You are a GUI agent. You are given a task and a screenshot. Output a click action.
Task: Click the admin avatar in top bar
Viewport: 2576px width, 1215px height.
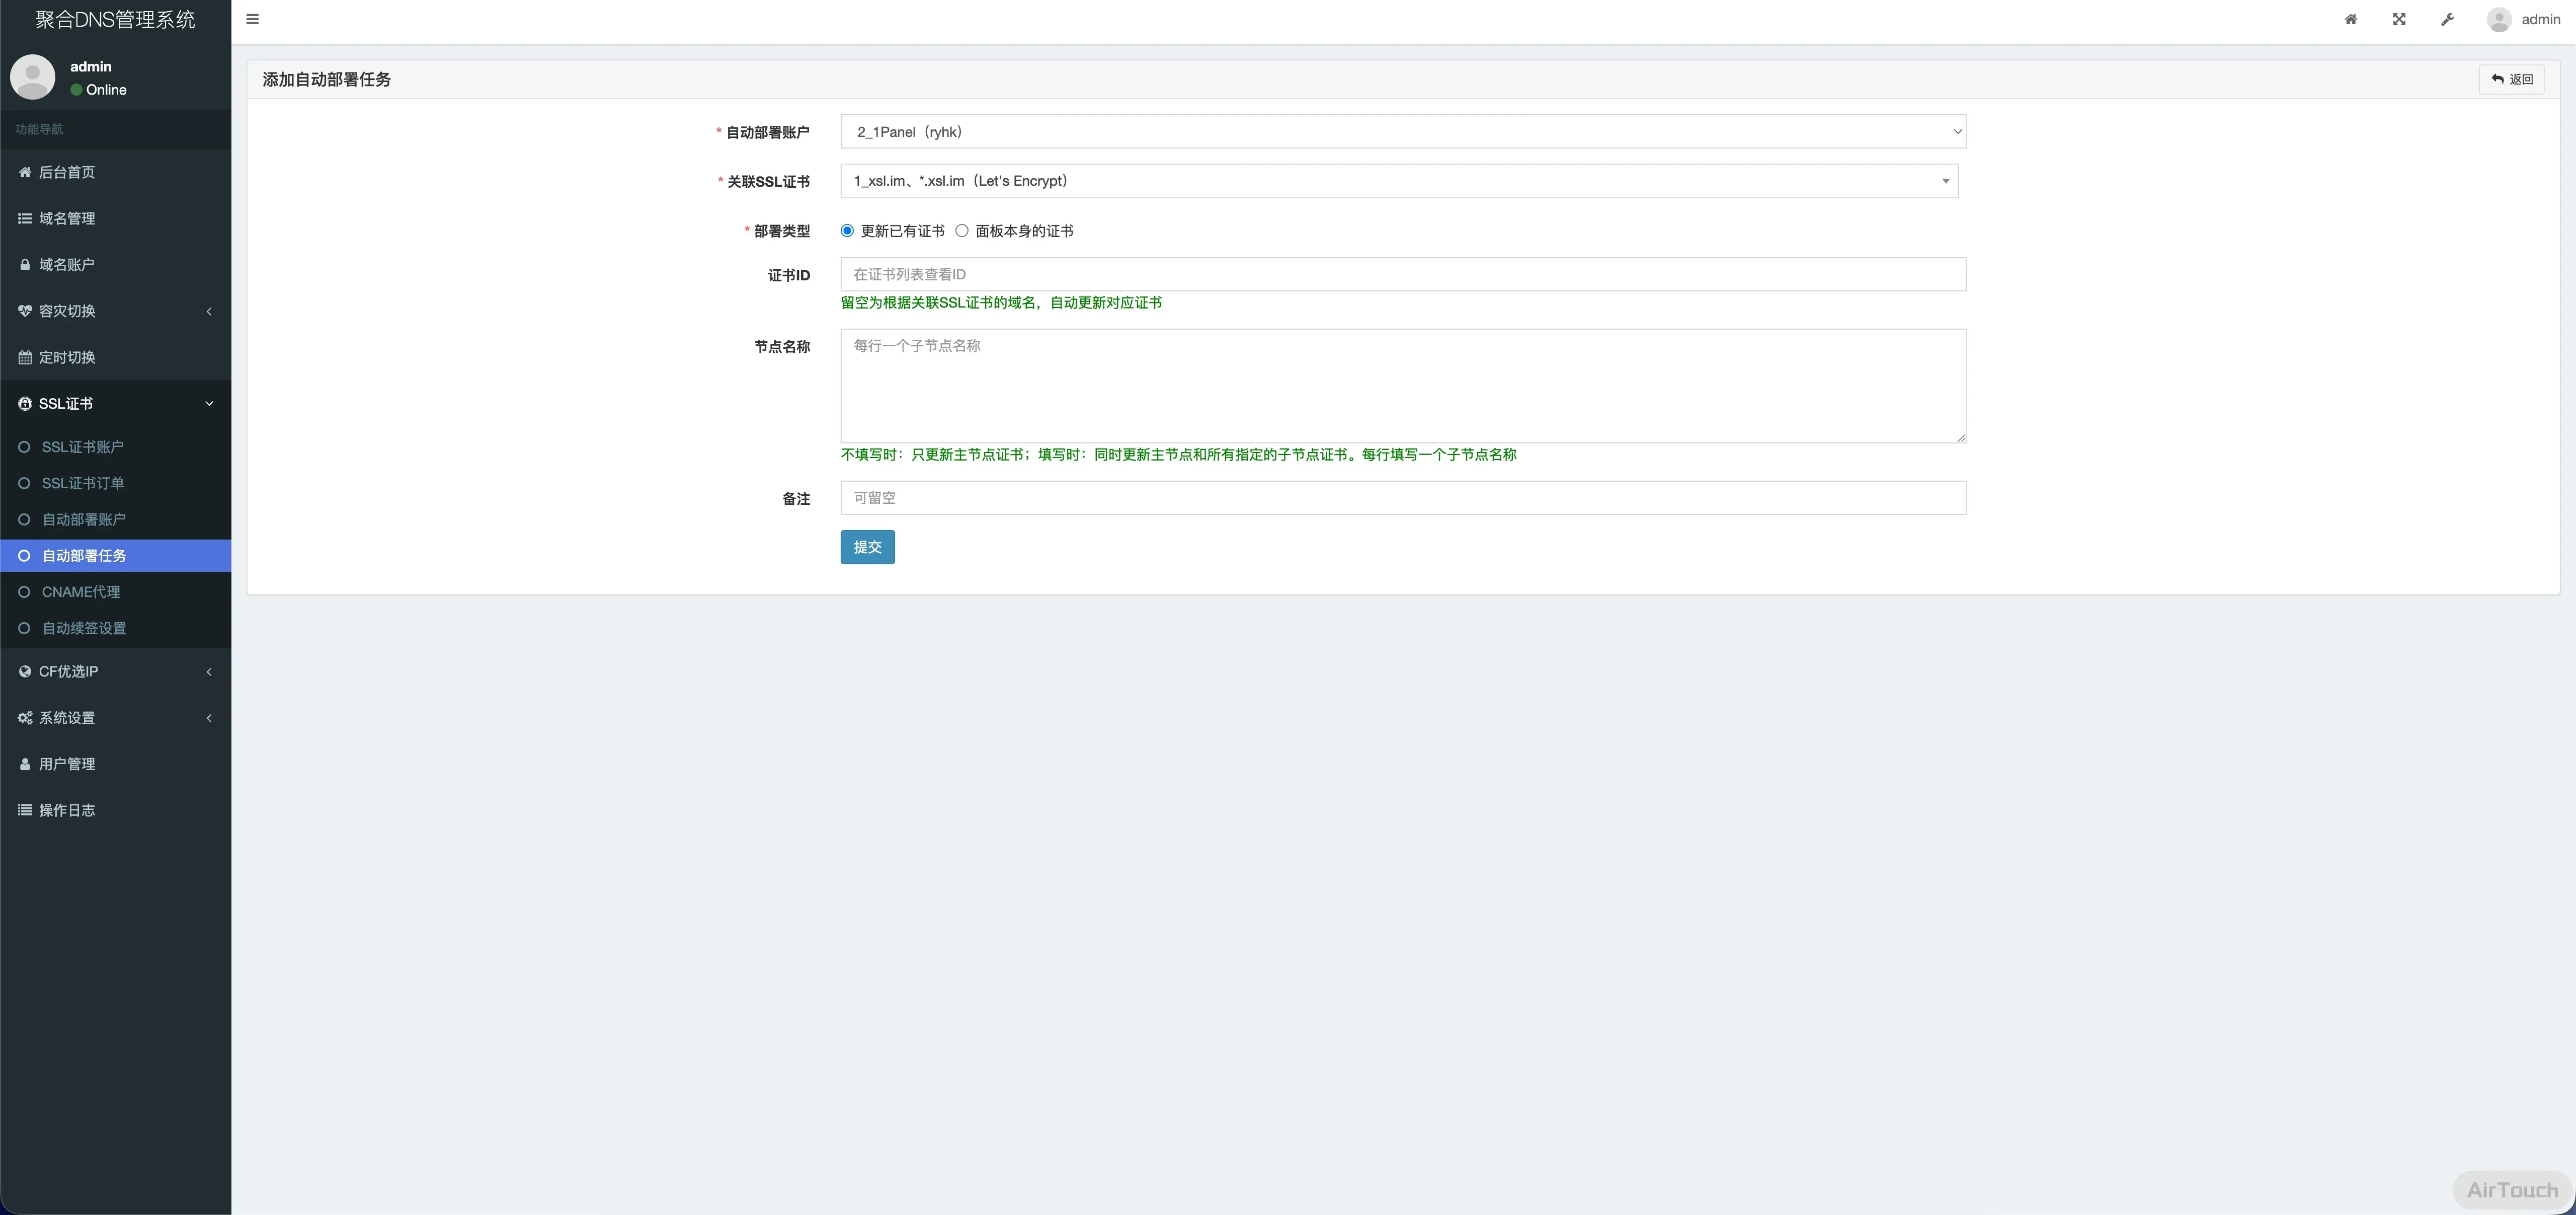(2499, 19)
